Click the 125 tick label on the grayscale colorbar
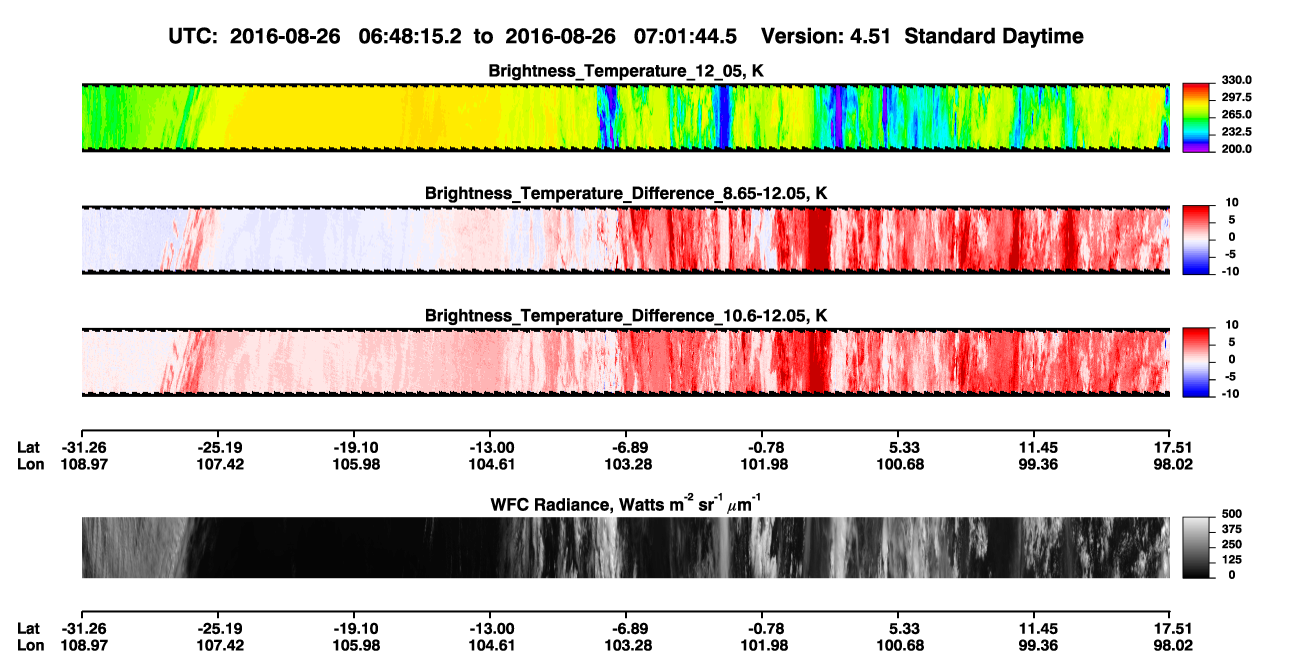Screen dimensions: 1300x667 pyautogui.click(x=1231, y=560)
